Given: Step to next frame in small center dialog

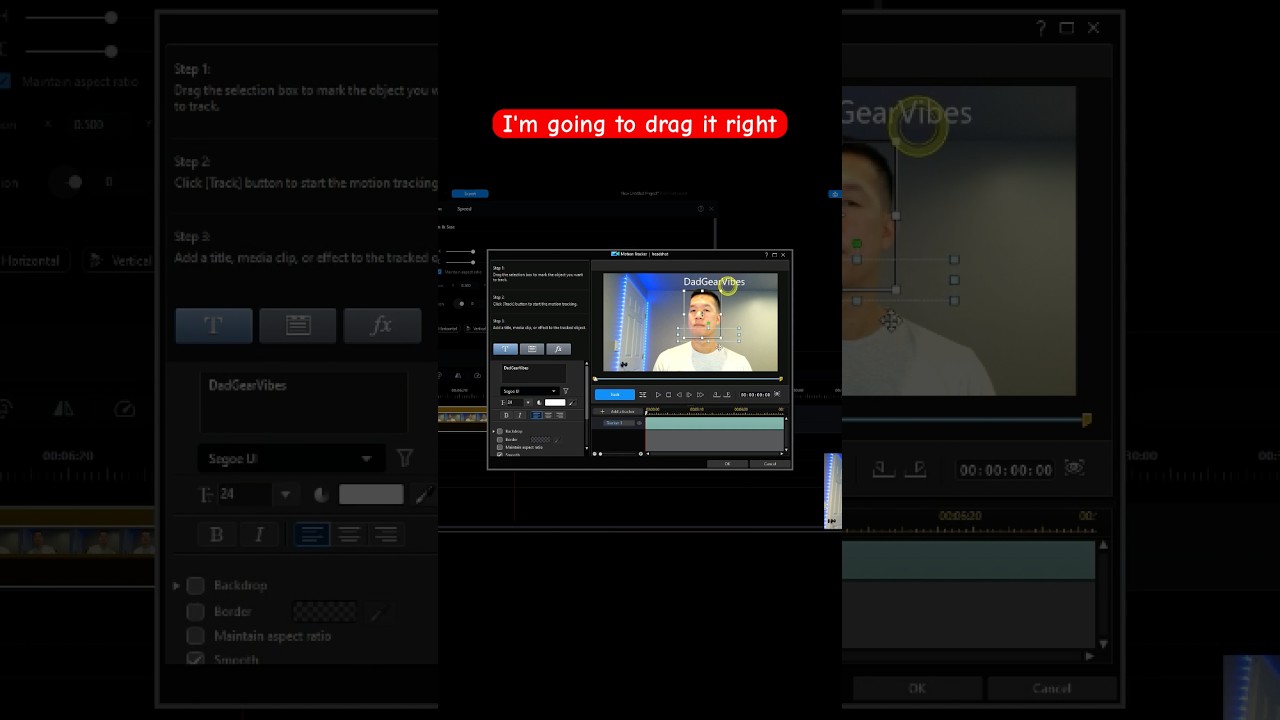Looking at the screenshot, I should coord(689,394).
